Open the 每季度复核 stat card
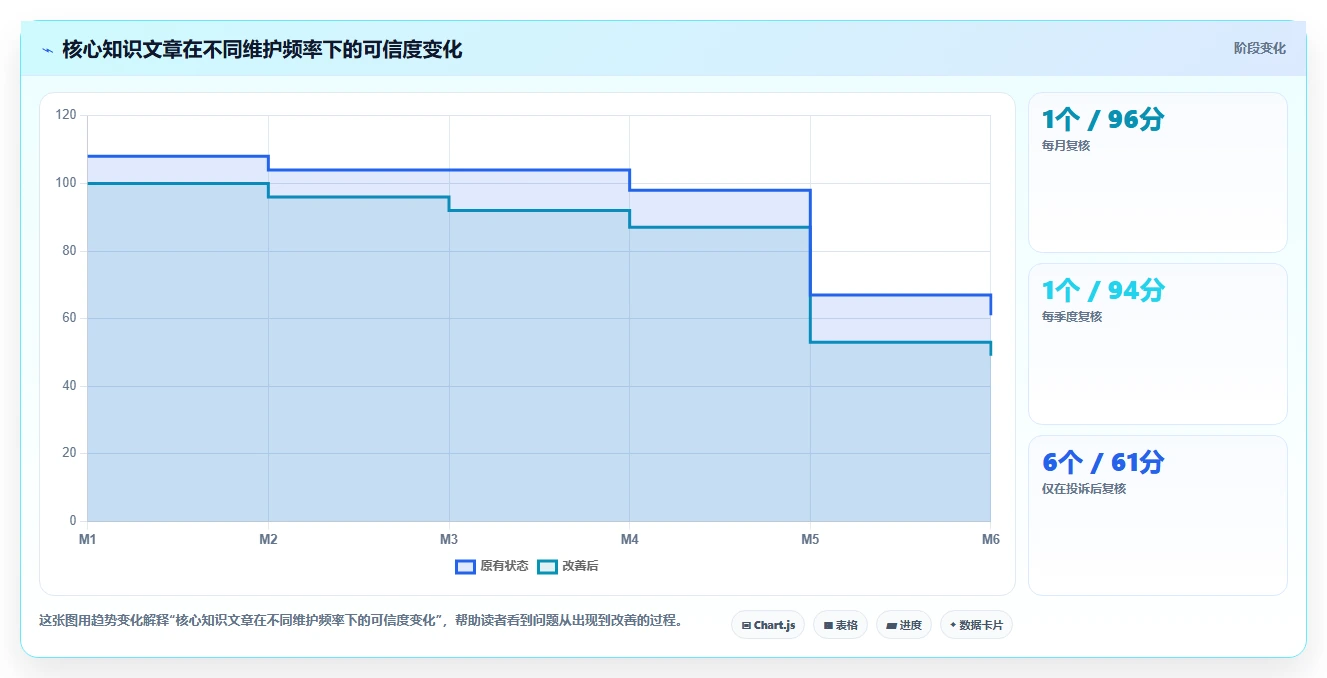The height and width of the screenshot is (678, 1327). click(1157, 344)
